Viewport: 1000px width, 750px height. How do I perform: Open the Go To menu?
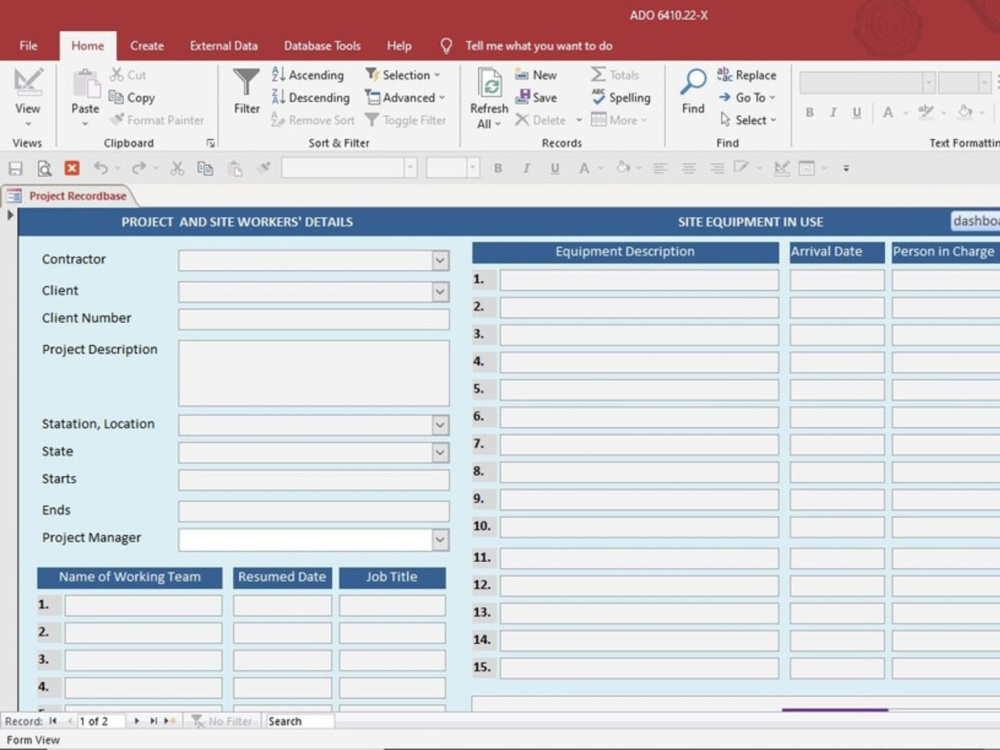[x=746, y=98]
